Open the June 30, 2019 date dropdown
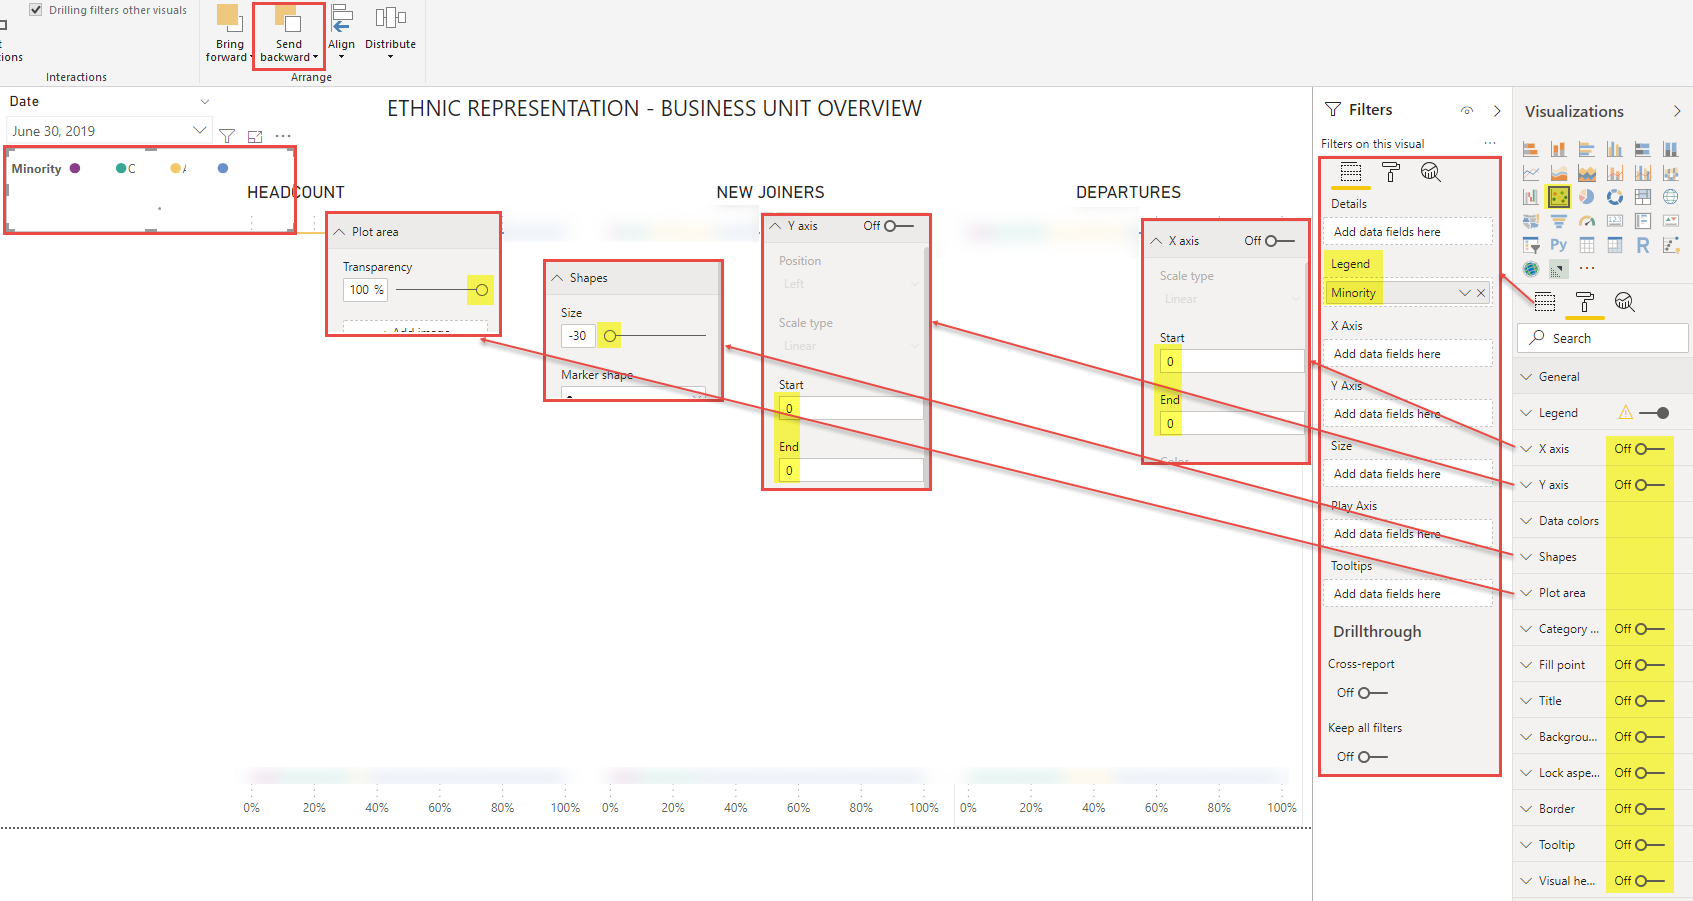 tap(199, 130)
